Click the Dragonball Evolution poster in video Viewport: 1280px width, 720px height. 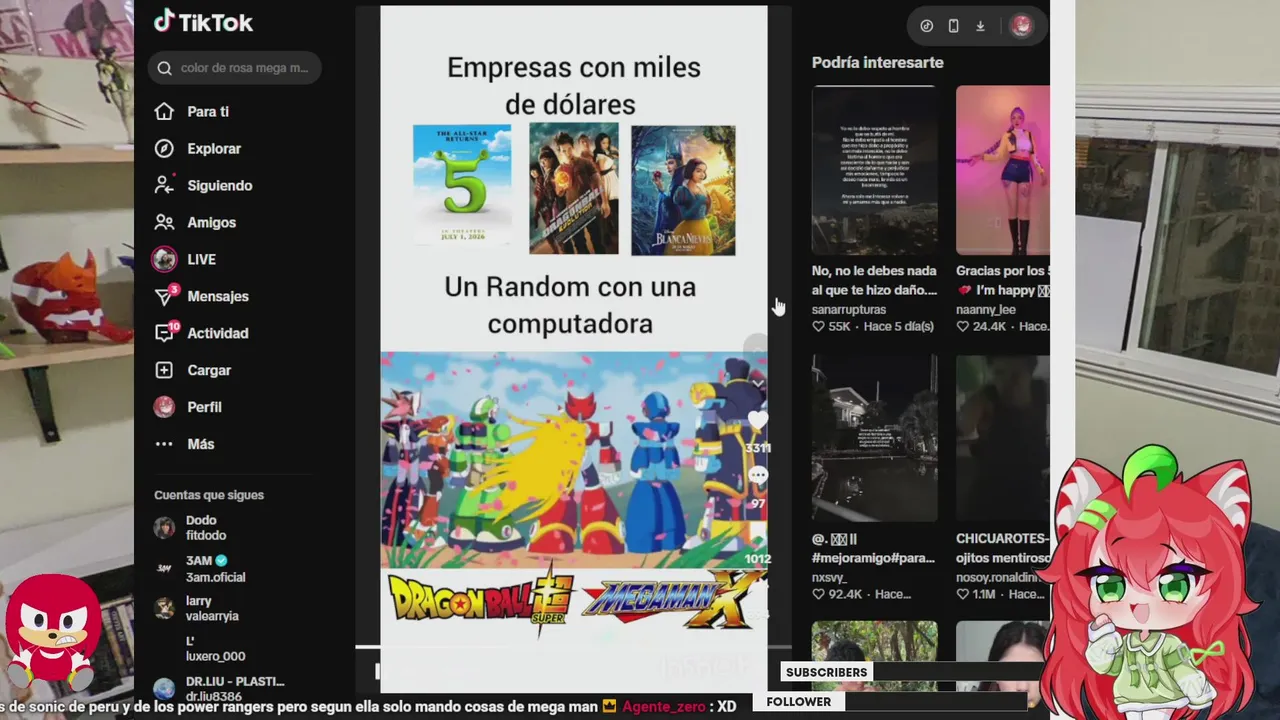(x=574, y=188)
